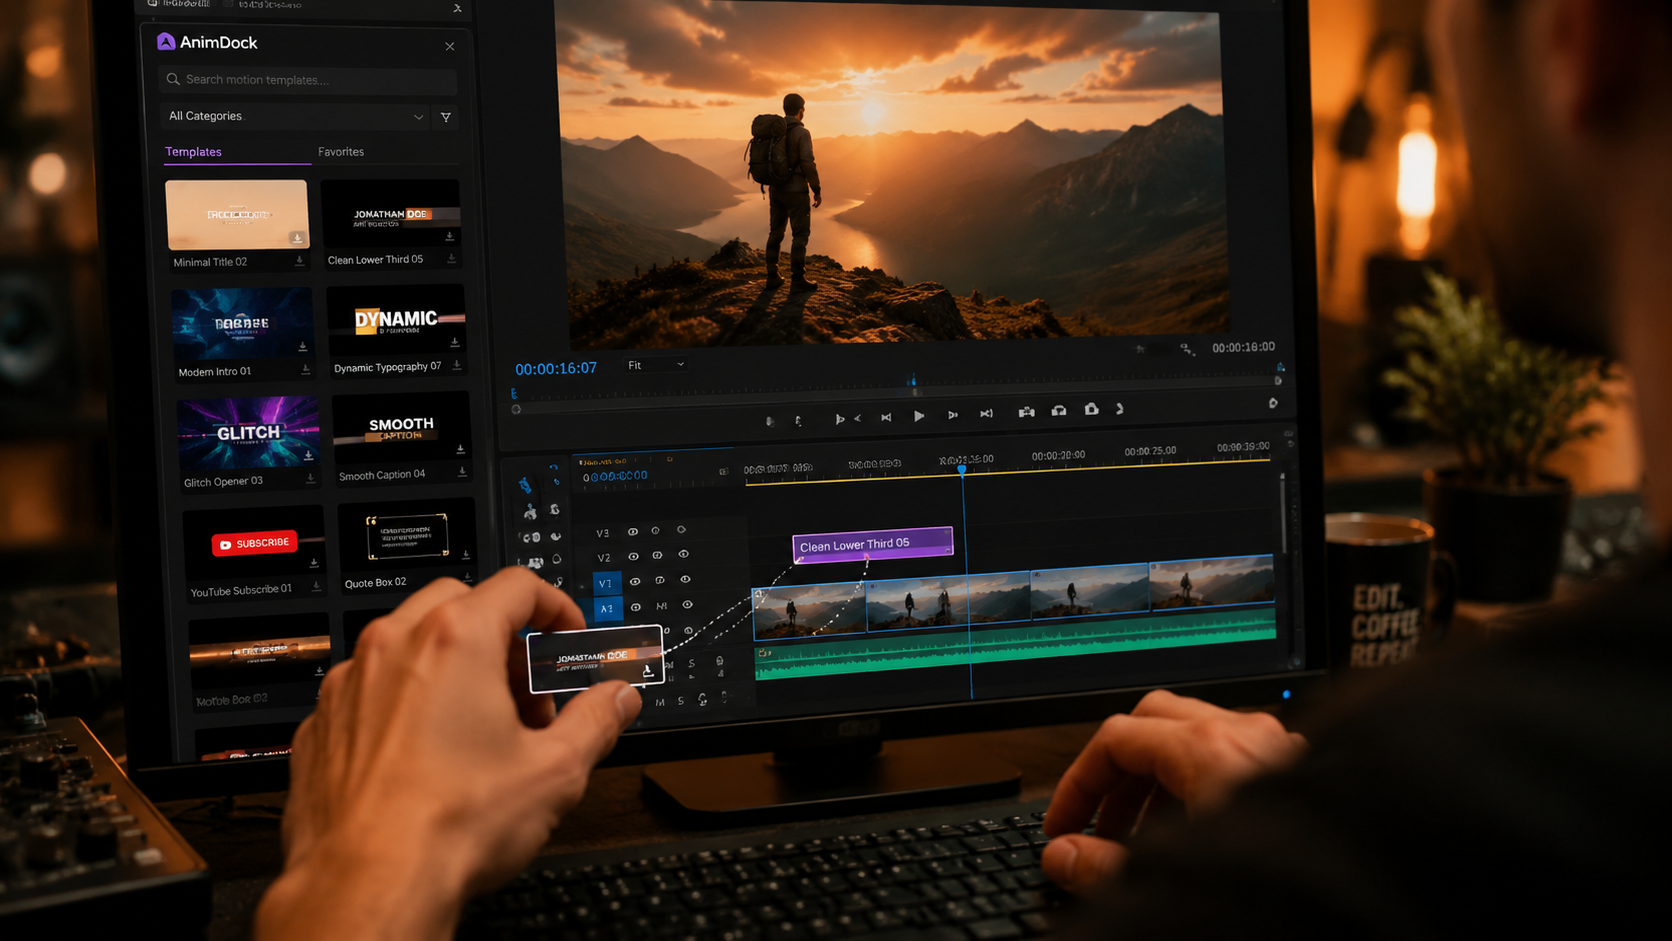Click the timeline panel's blue timecode
The height and width of the screenshot is (941, 1672).
pos(616,476)
